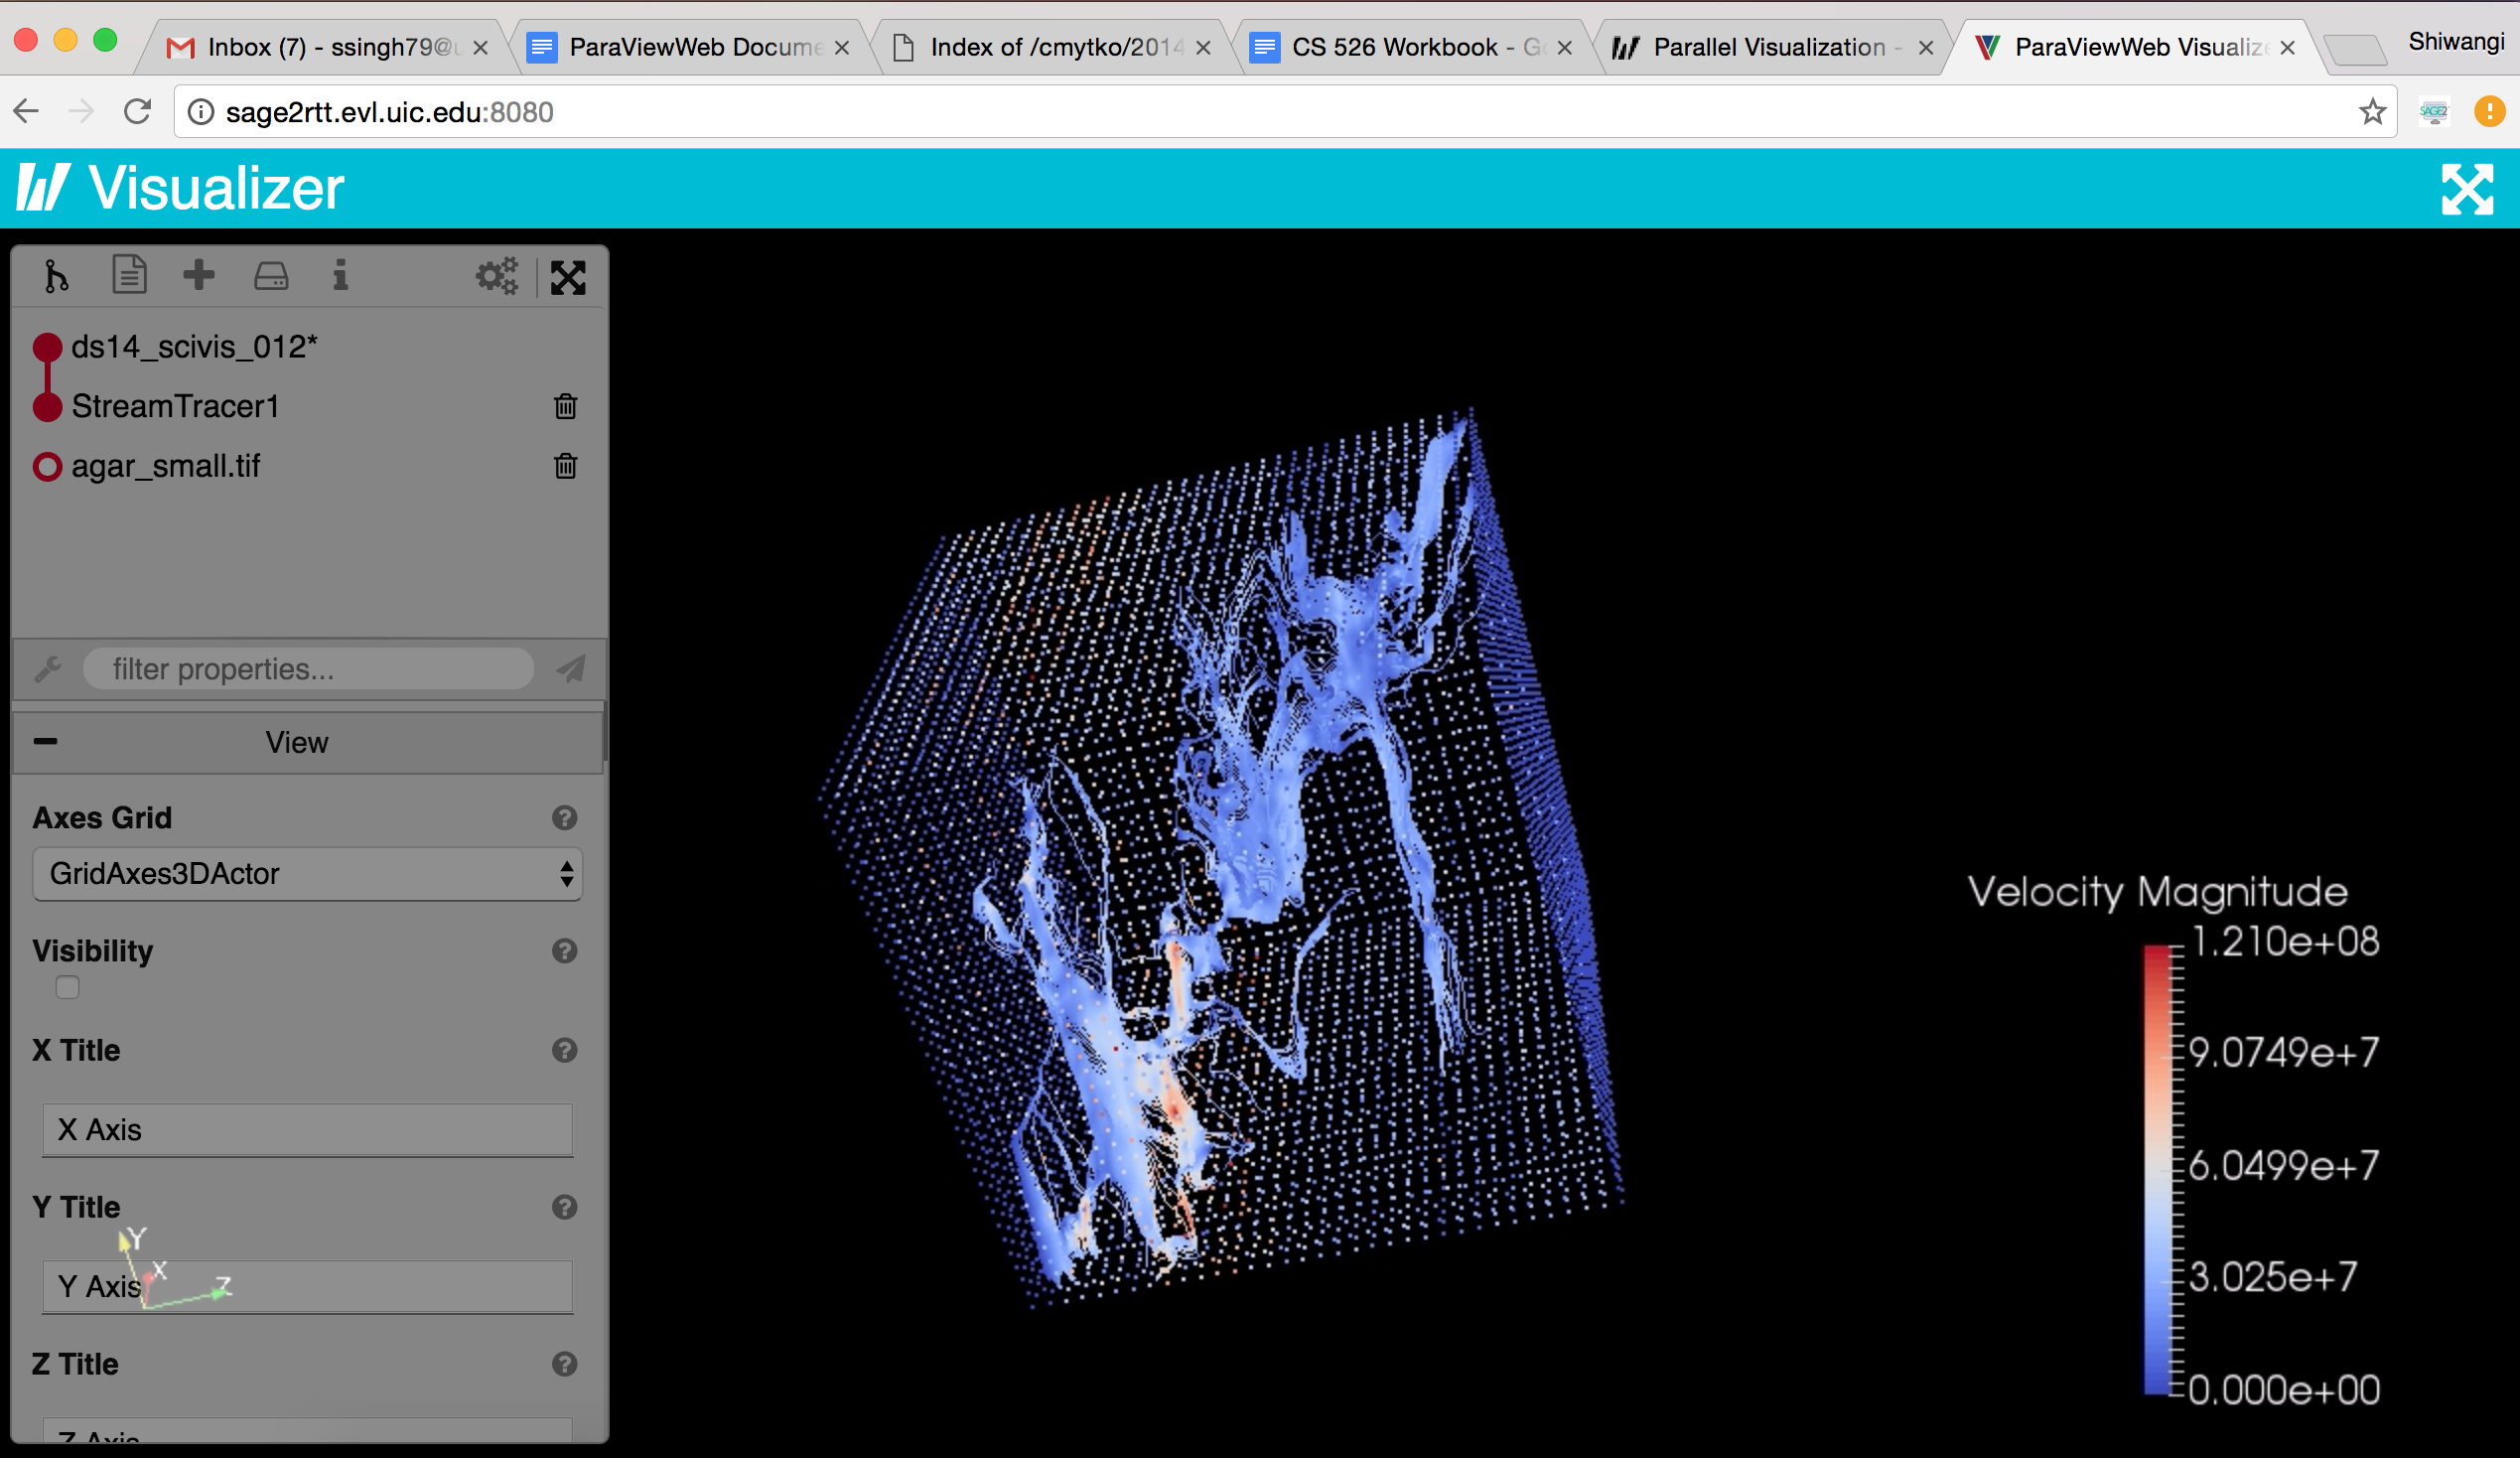Screen dimensions: 2520x1458
Task: Open the save data drive icon
Action: click(271, 276)
